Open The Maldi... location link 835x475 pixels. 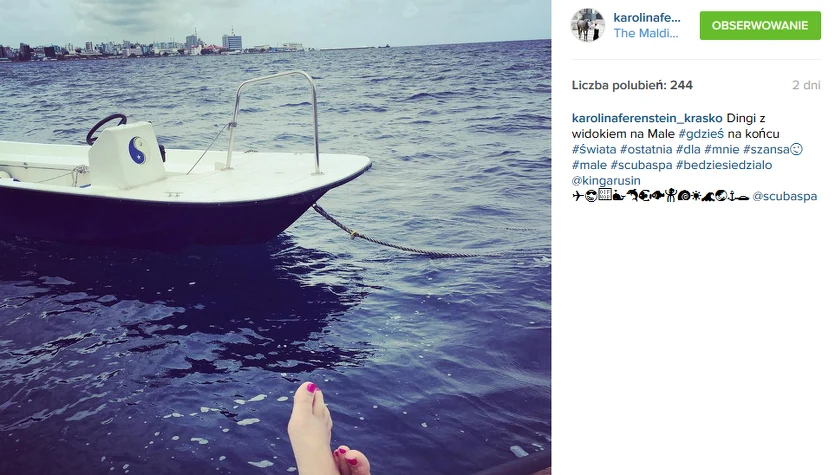click(x=646, y=33)
